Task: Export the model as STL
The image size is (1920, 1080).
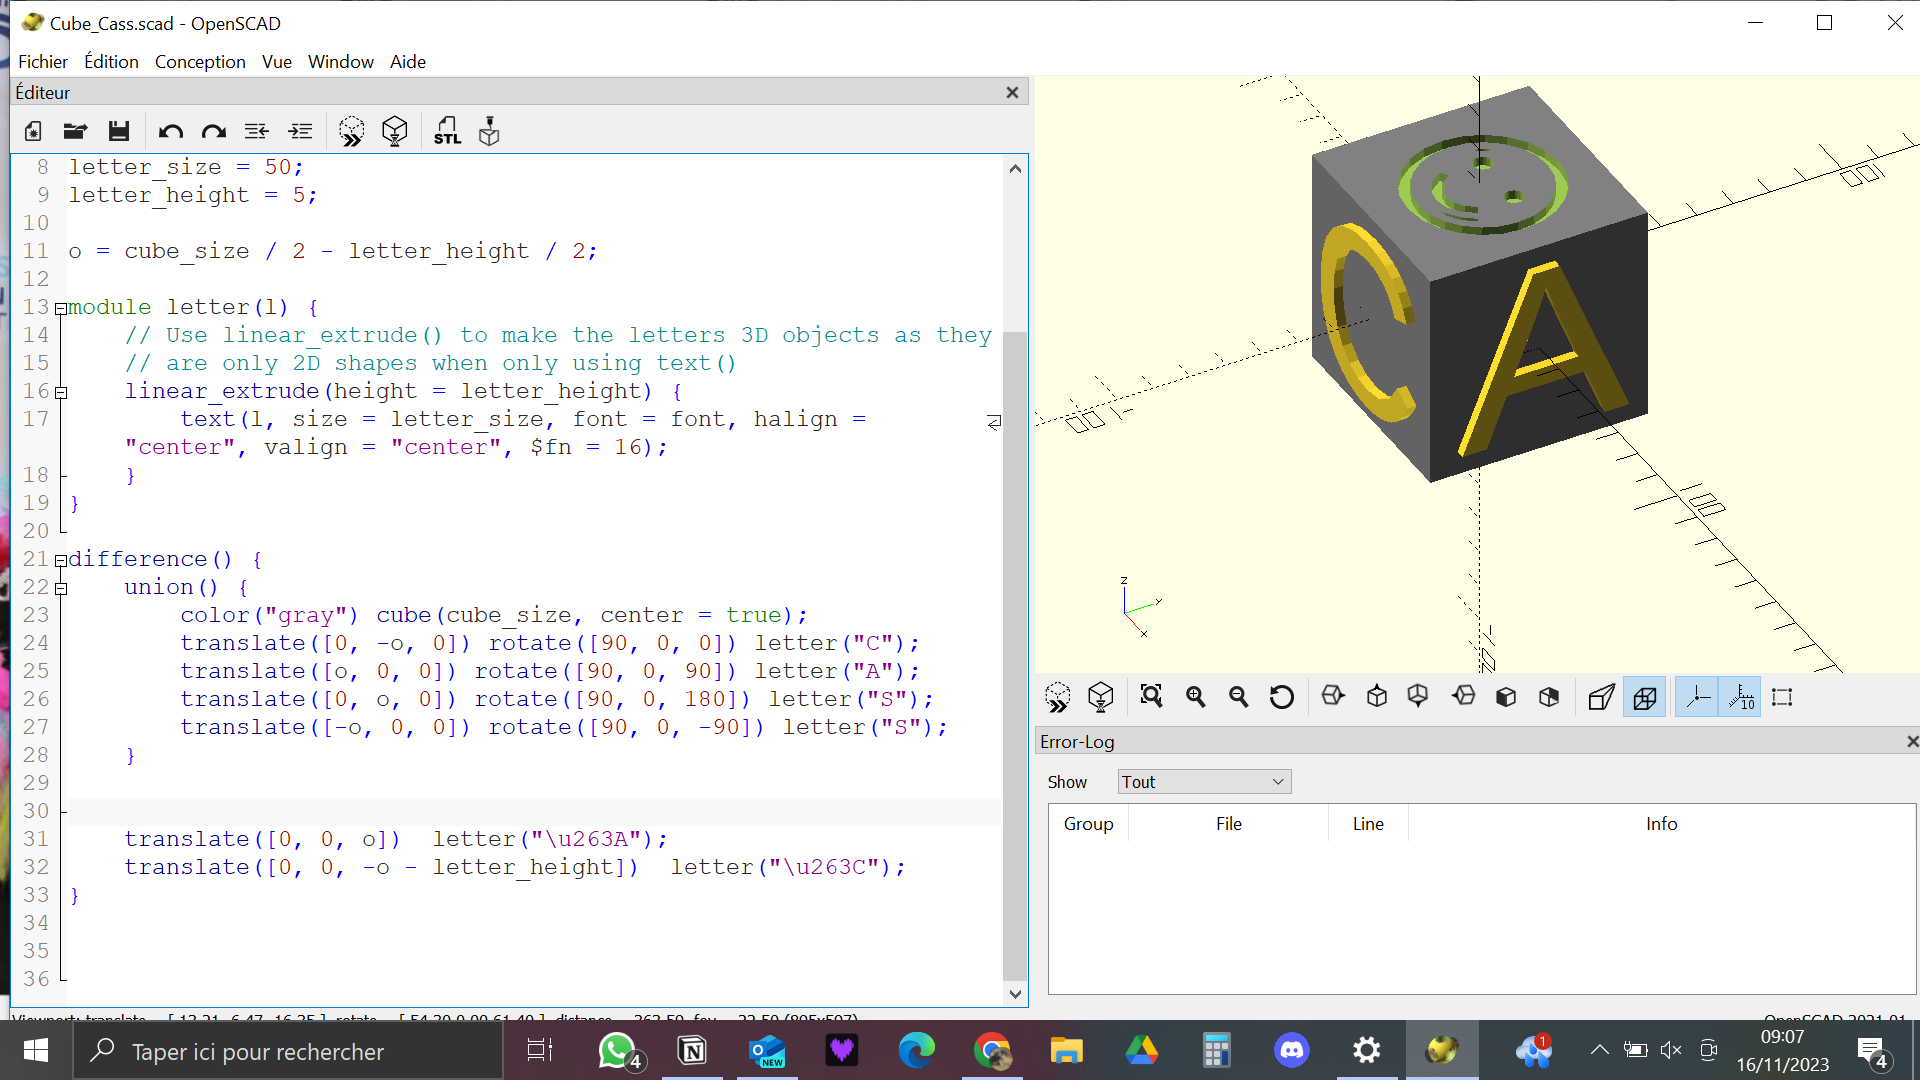Action: pos(447,131)
